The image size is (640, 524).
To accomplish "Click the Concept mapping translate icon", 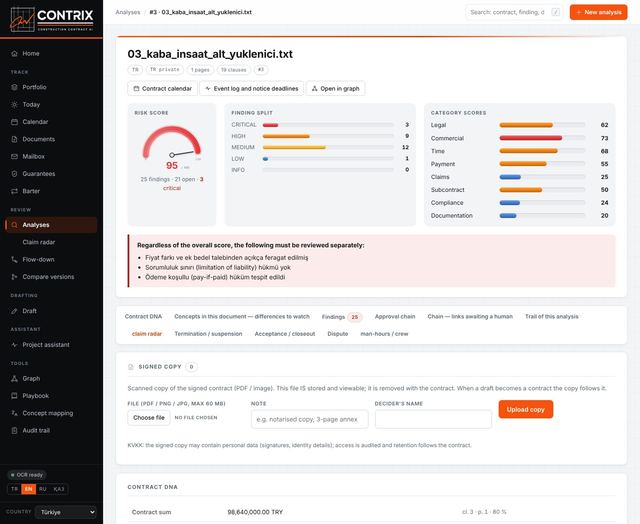I will click(14, 413).
